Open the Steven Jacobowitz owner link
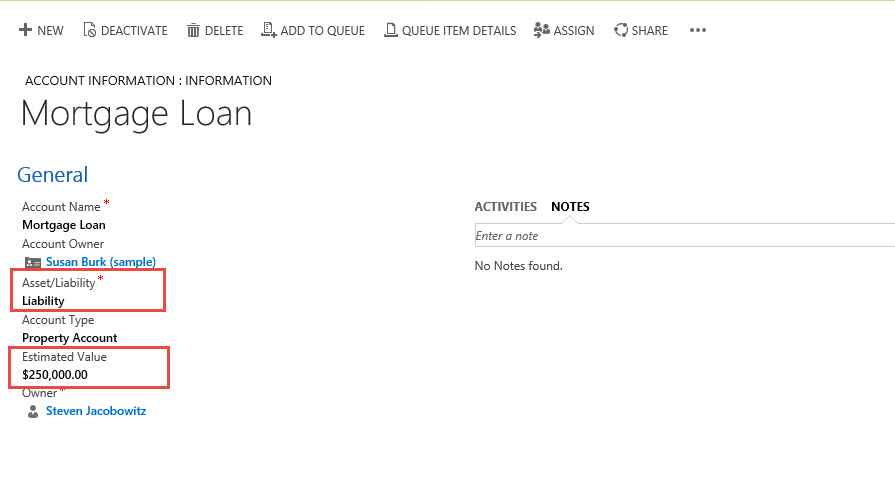The height and width of the screenshot is (489, 895). pyautogui.click(x=96, y=411)
